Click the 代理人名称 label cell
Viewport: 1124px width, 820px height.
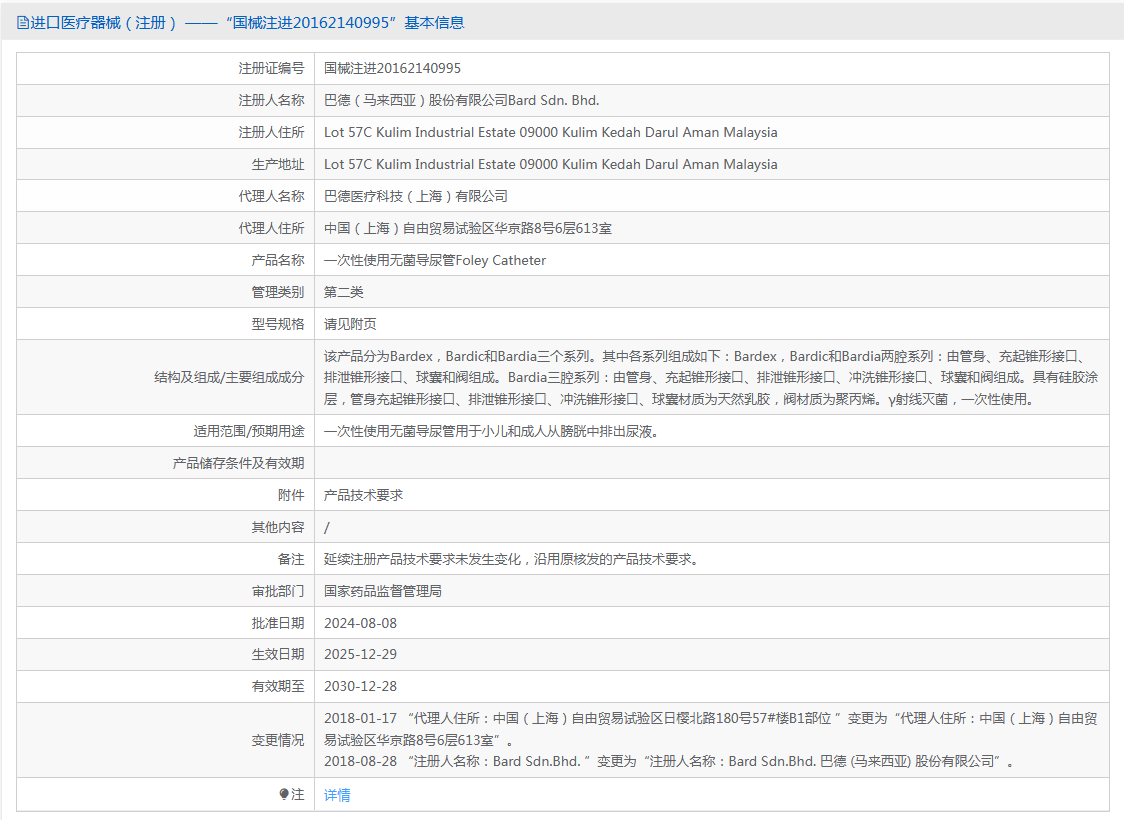coord(166,196)
